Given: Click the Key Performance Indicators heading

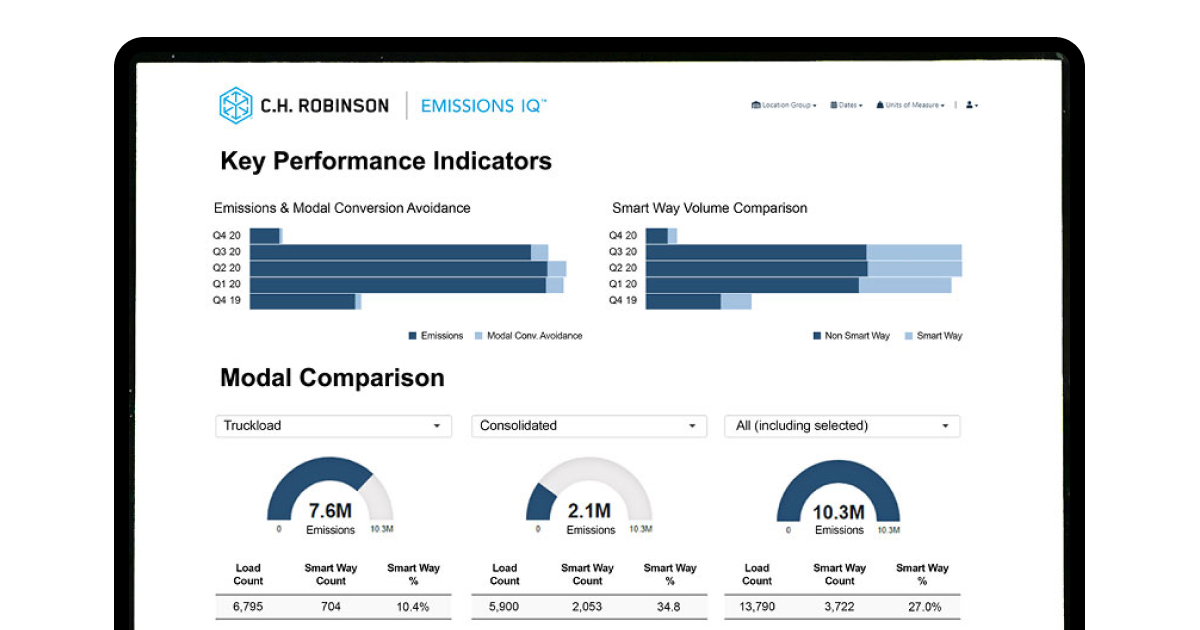Looking at the screenshot, I should [x=386, y=161].
